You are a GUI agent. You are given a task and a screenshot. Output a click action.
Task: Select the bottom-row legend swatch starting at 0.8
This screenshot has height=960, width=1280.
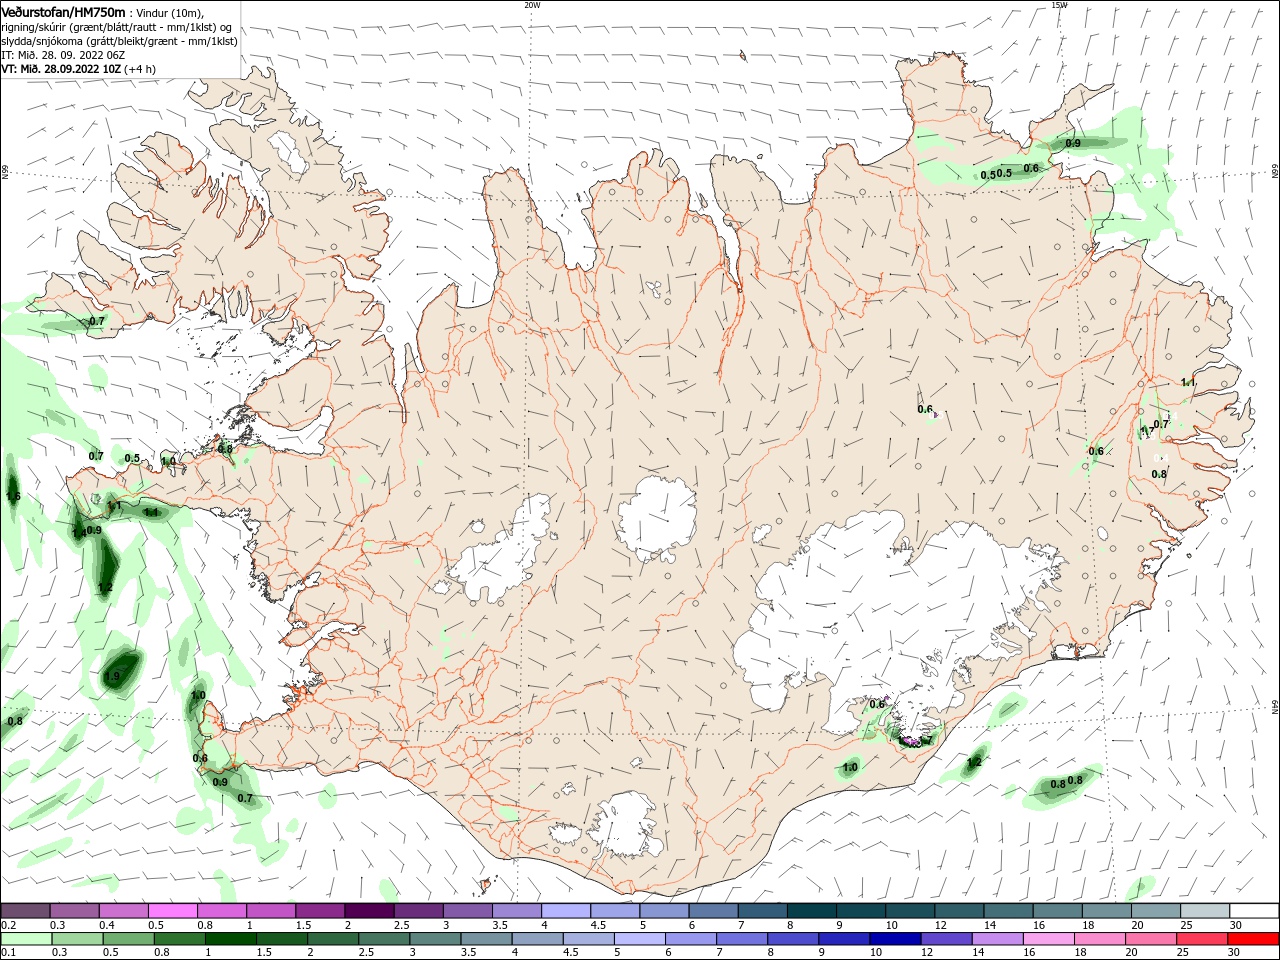point(179,939)
